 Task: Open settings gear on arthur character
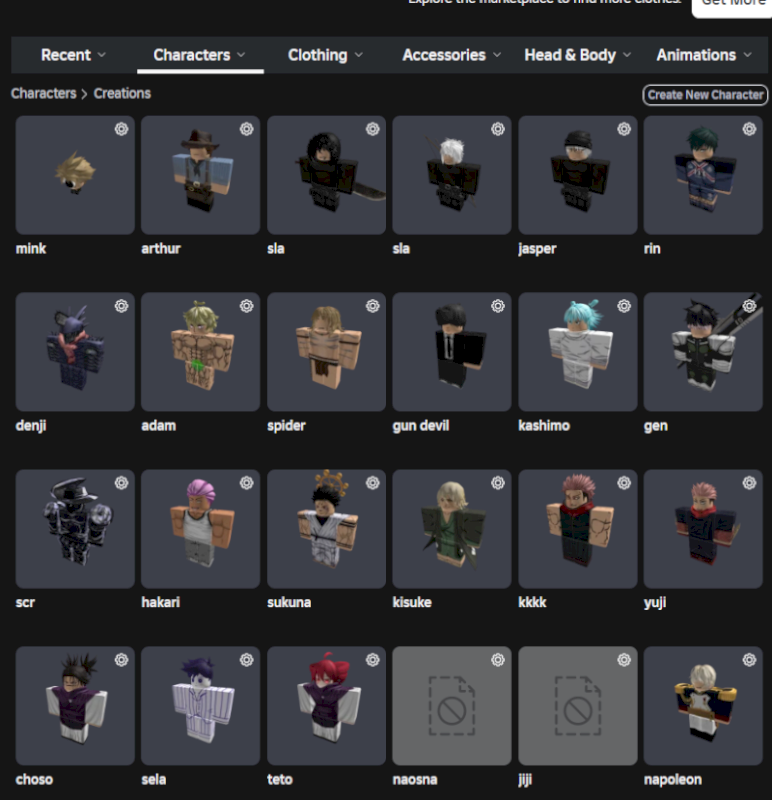246,129
